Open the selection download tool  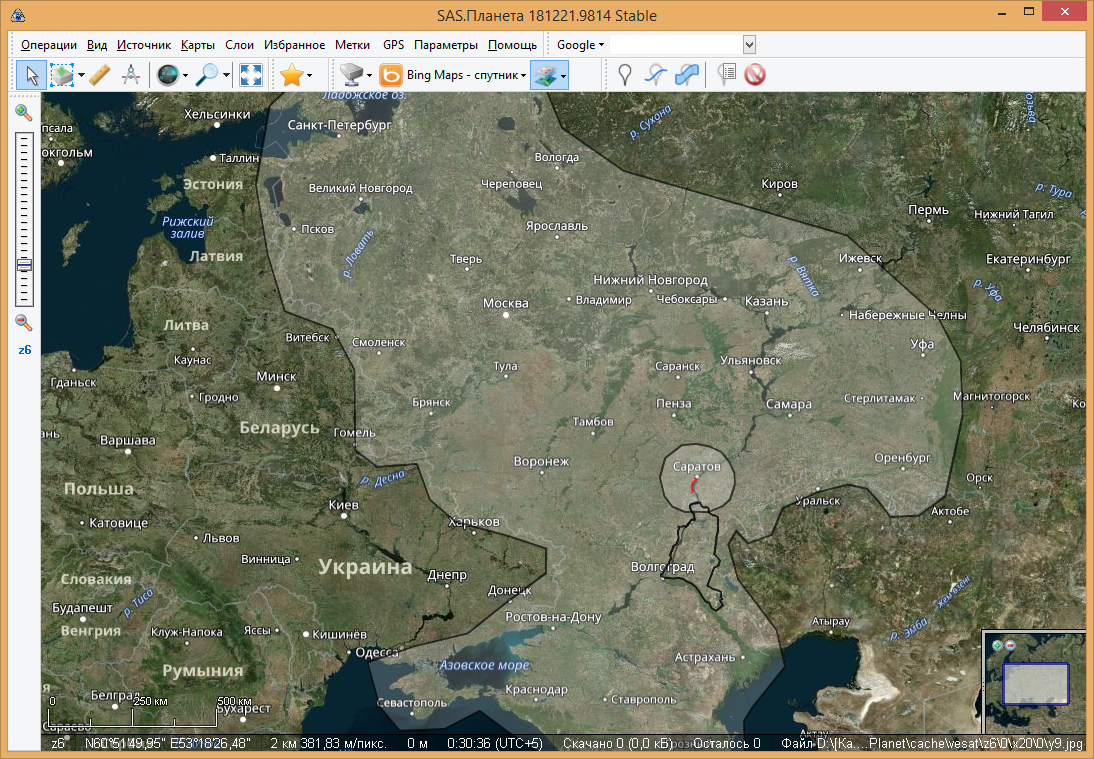coord(61,75)
